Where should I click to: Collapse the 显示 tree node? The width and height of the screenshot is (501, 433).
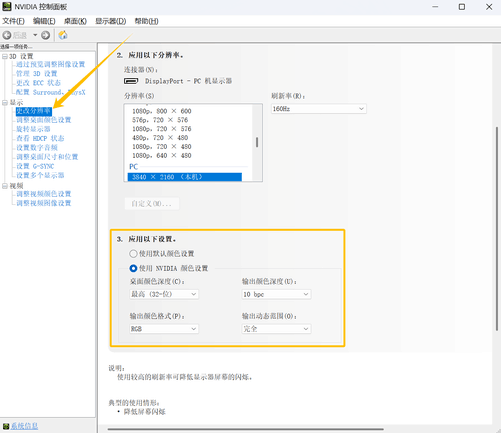click(x=5, y=103)
